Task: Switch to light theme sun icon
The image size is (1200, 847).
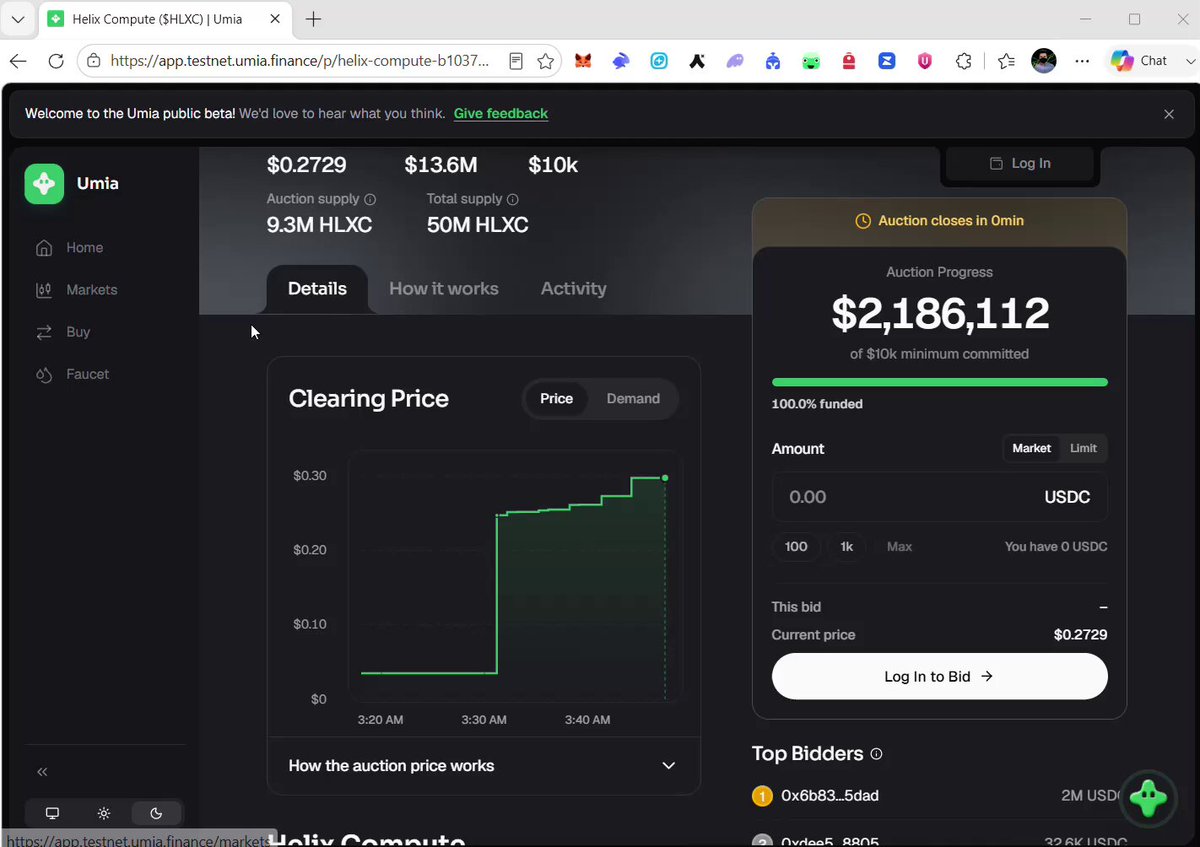Action: pos(104,813)
